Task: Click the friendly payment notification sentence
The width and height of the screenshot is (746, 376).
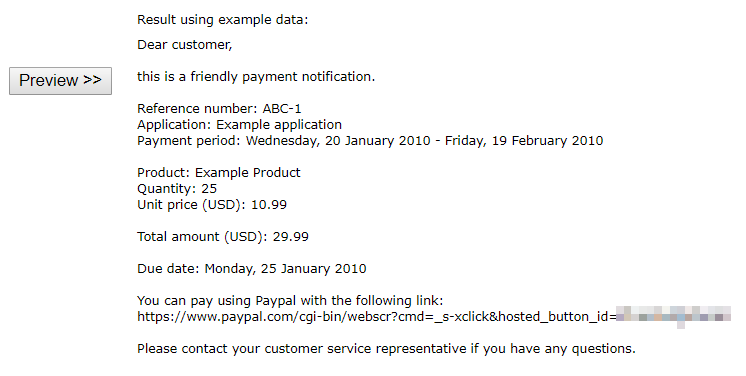Action: point(256,77)
